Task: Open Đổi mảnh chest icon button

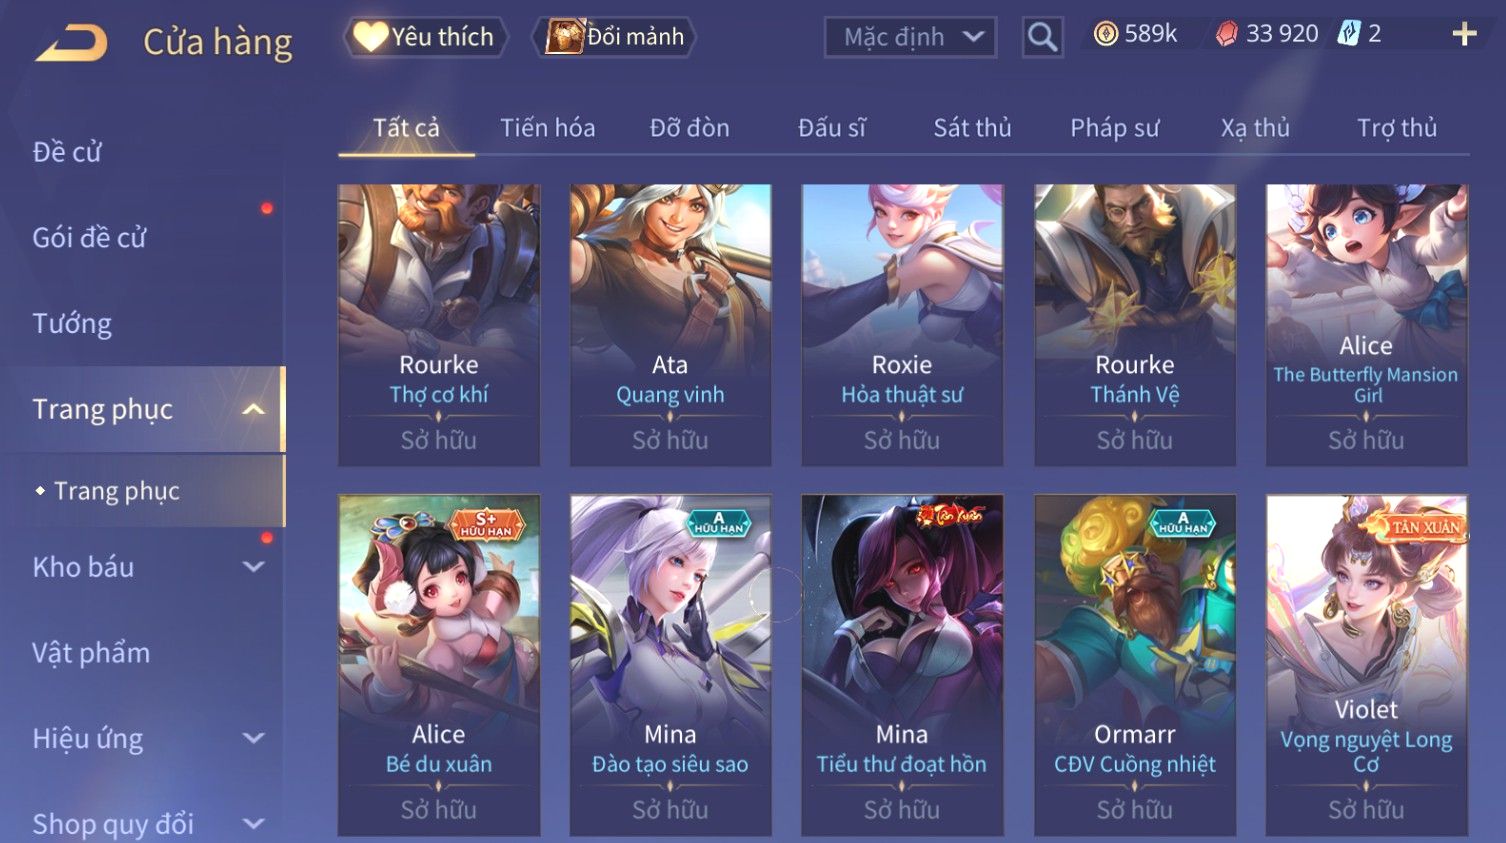Action: pyautogui.click(x=616, y=37)
